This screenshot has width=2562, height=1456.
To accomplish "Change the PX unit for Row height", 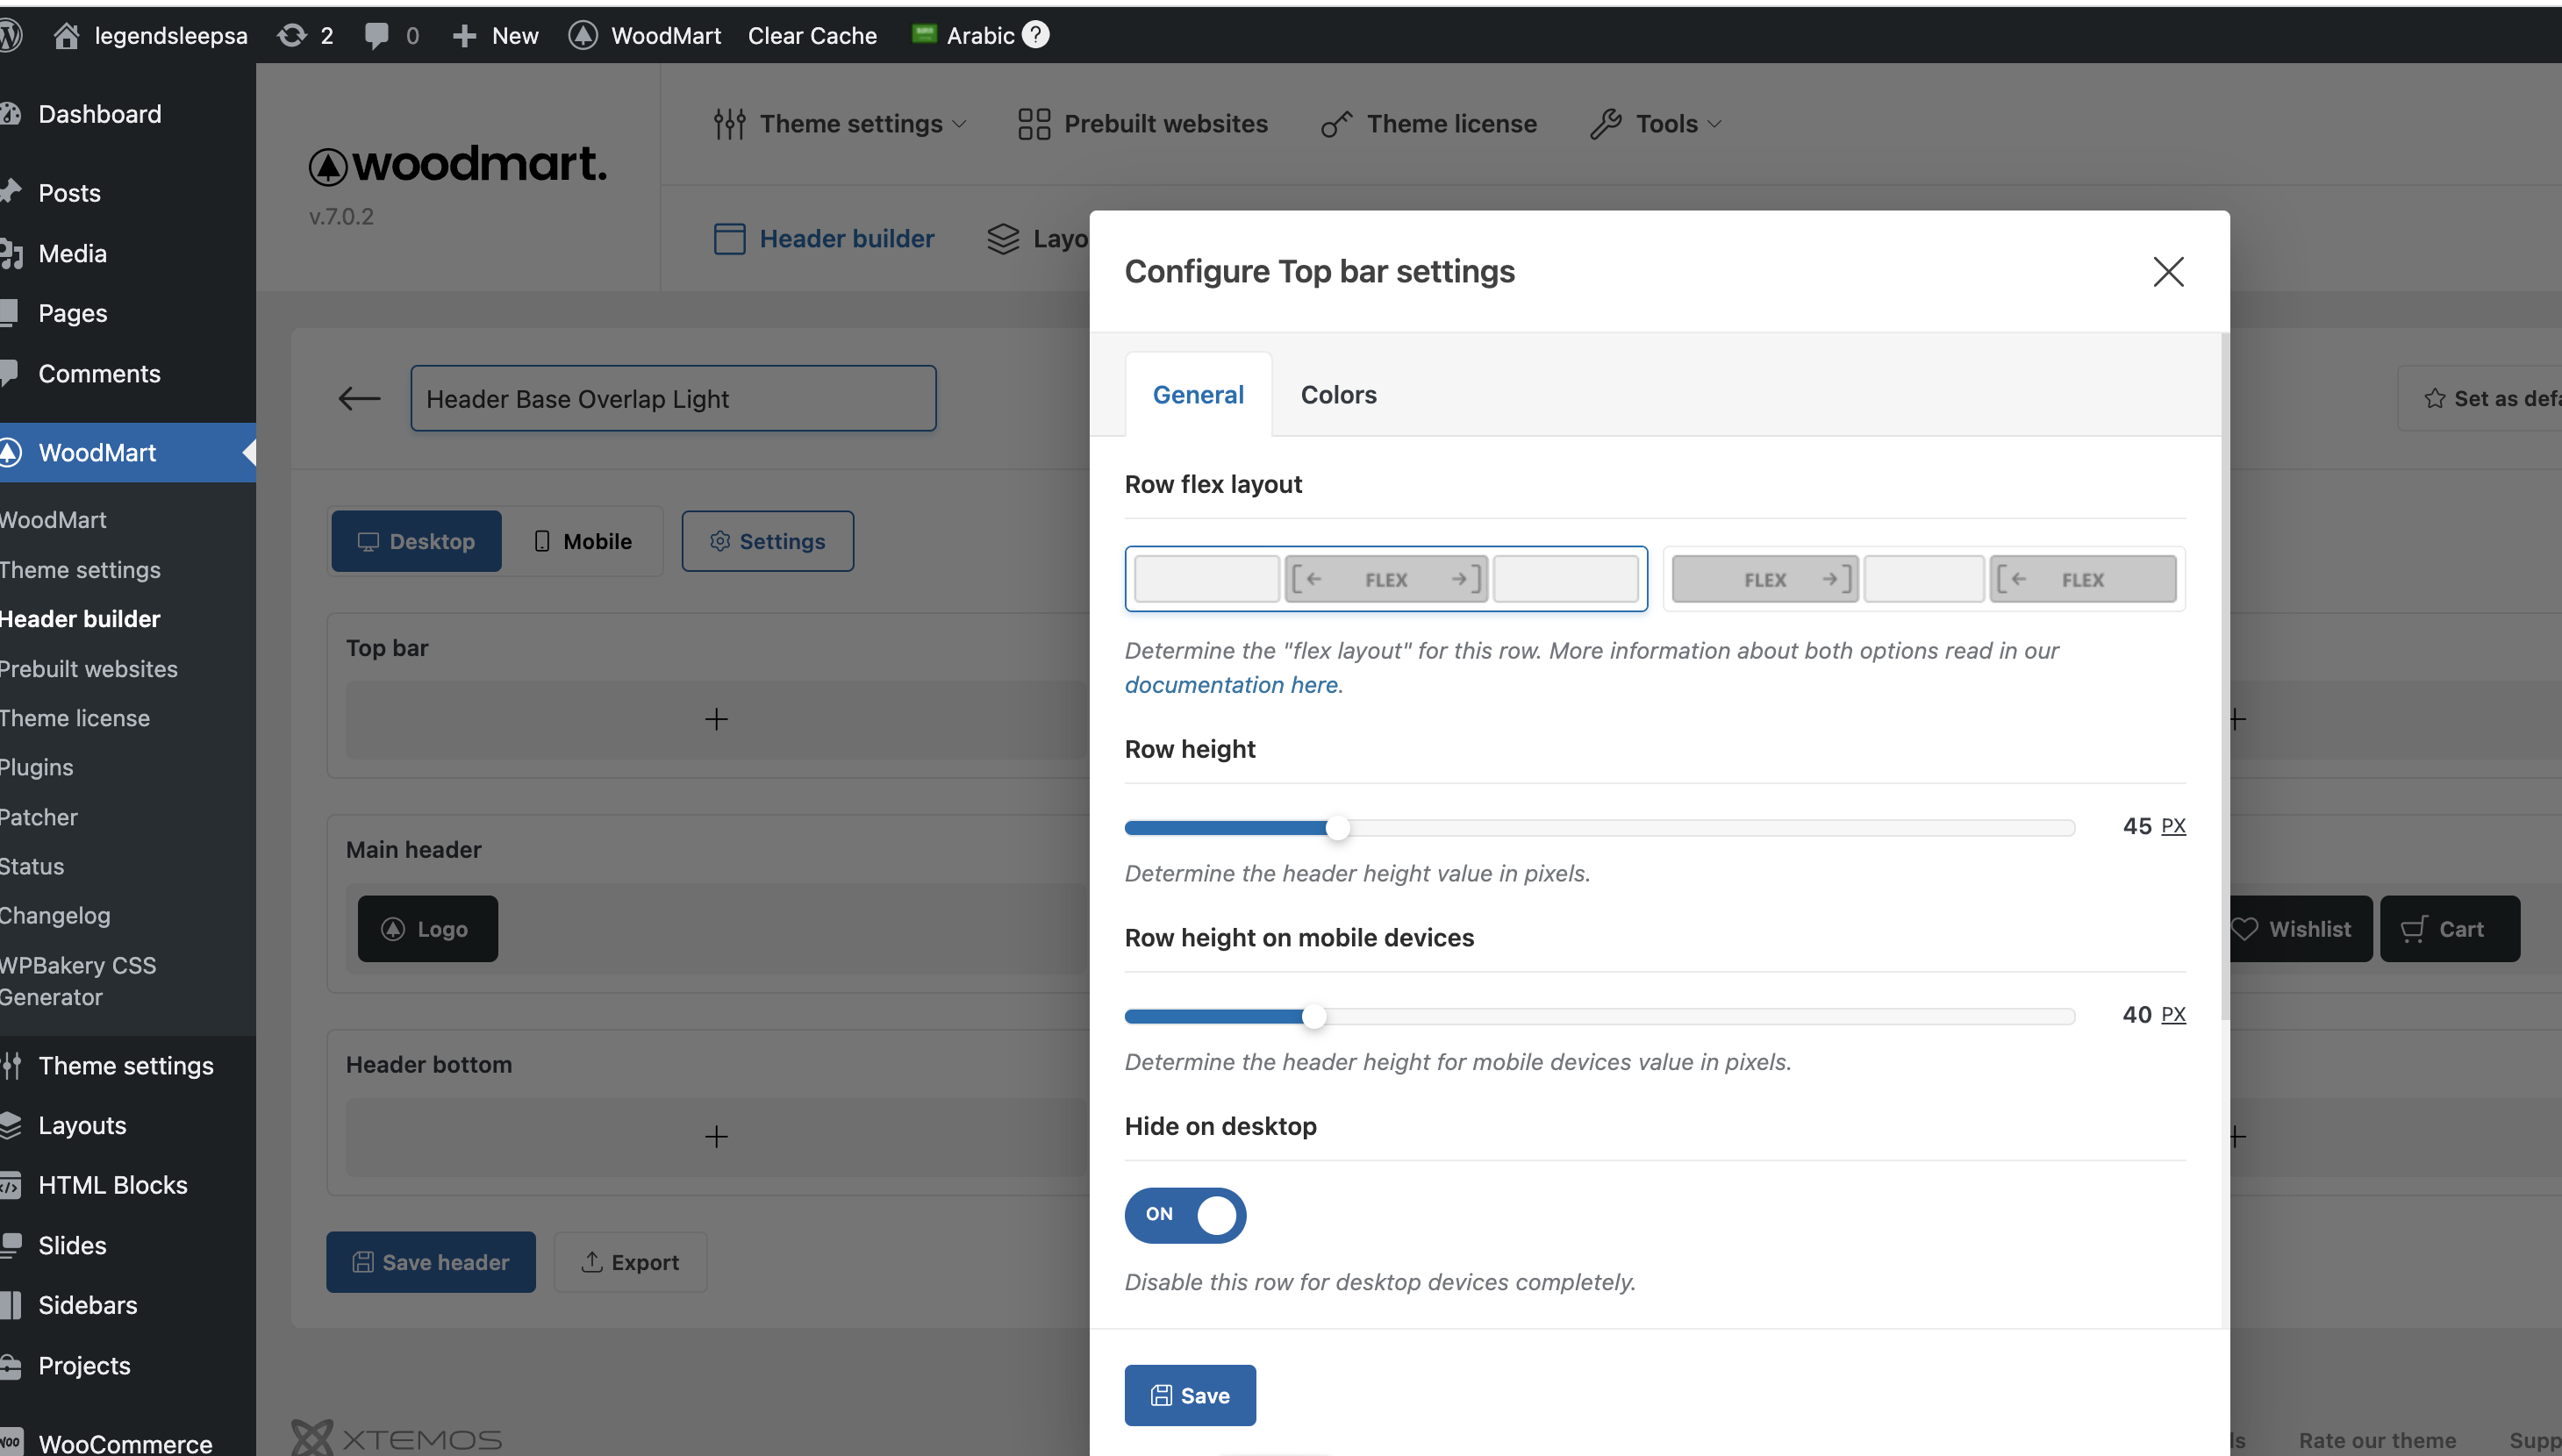I will 2173,826.
